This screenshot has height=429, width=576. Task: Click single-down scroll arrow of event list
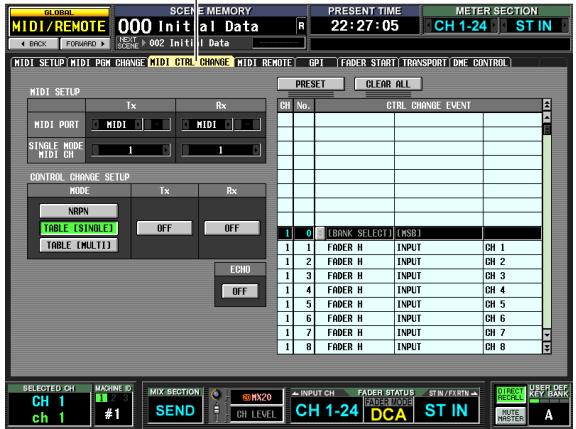pos(547,335)
